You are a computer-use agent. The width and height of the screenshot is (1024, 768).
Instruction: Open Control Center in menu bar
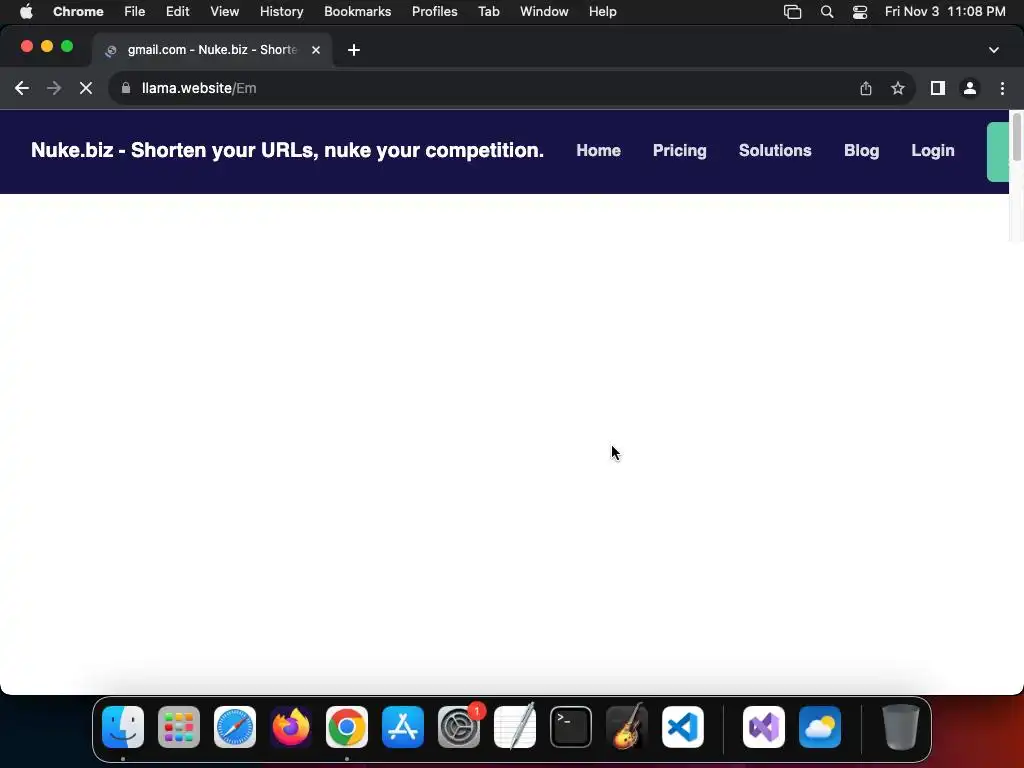860,12
